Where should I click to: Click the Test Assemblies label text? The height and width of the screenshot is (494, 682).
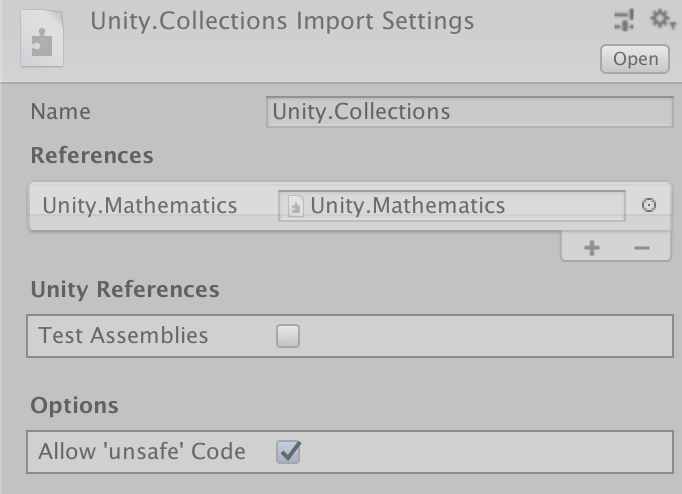click(x=123, y=336)
